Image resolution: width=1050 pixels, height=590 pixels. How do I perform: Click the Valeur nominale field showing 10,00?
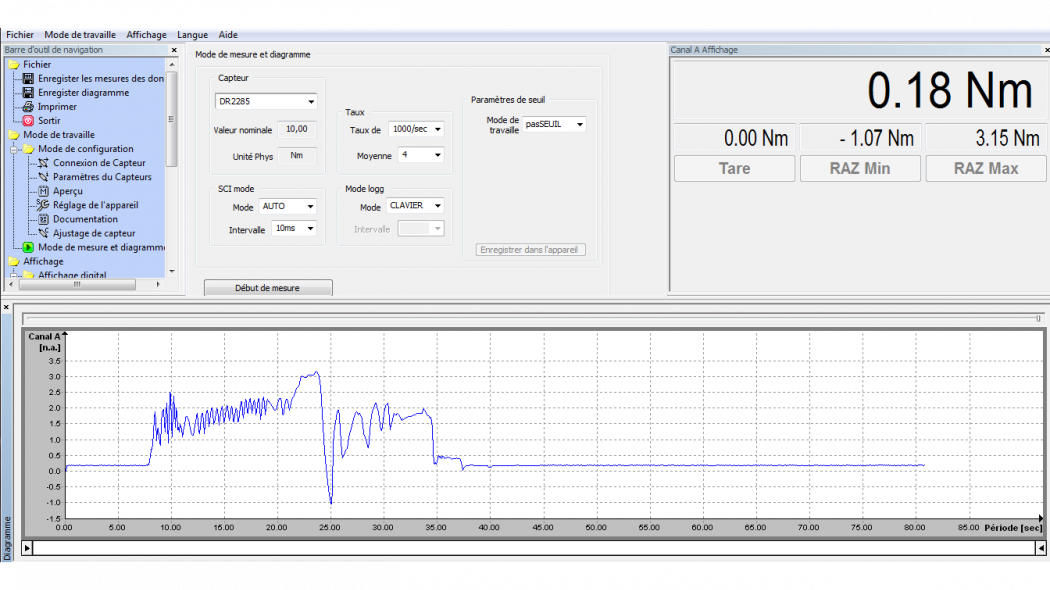(x=297, y=129)
